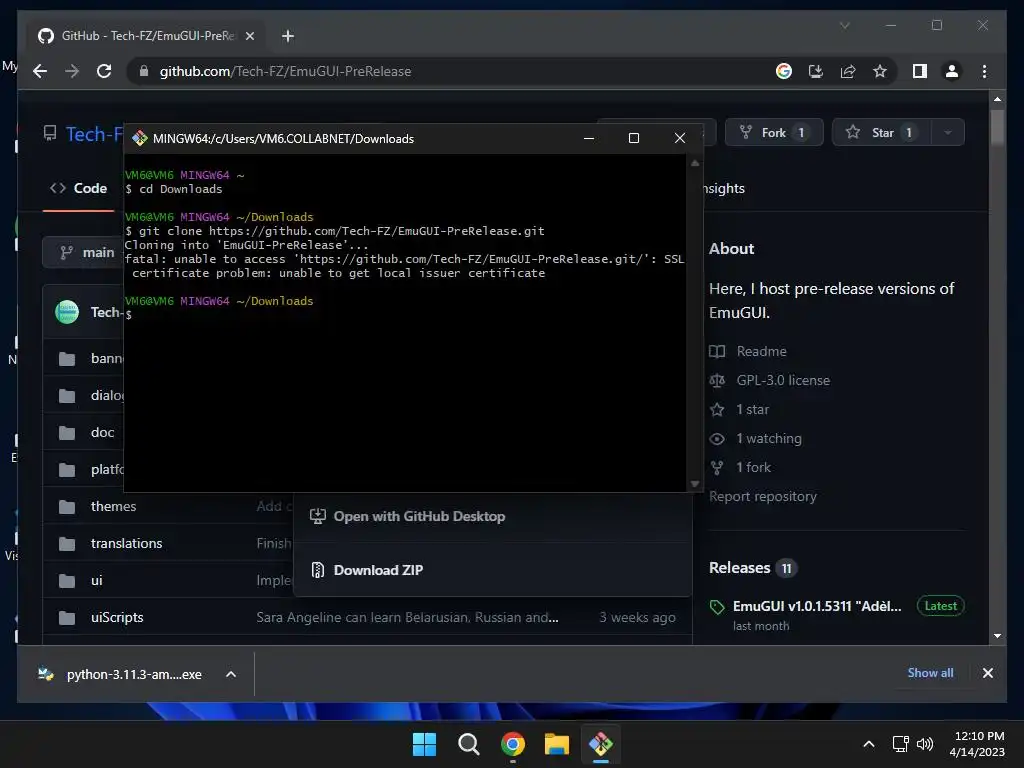The height and width of the screenshot is (768, 1024).
Task: Open the 1 star link in About
Action: [752, 409]
